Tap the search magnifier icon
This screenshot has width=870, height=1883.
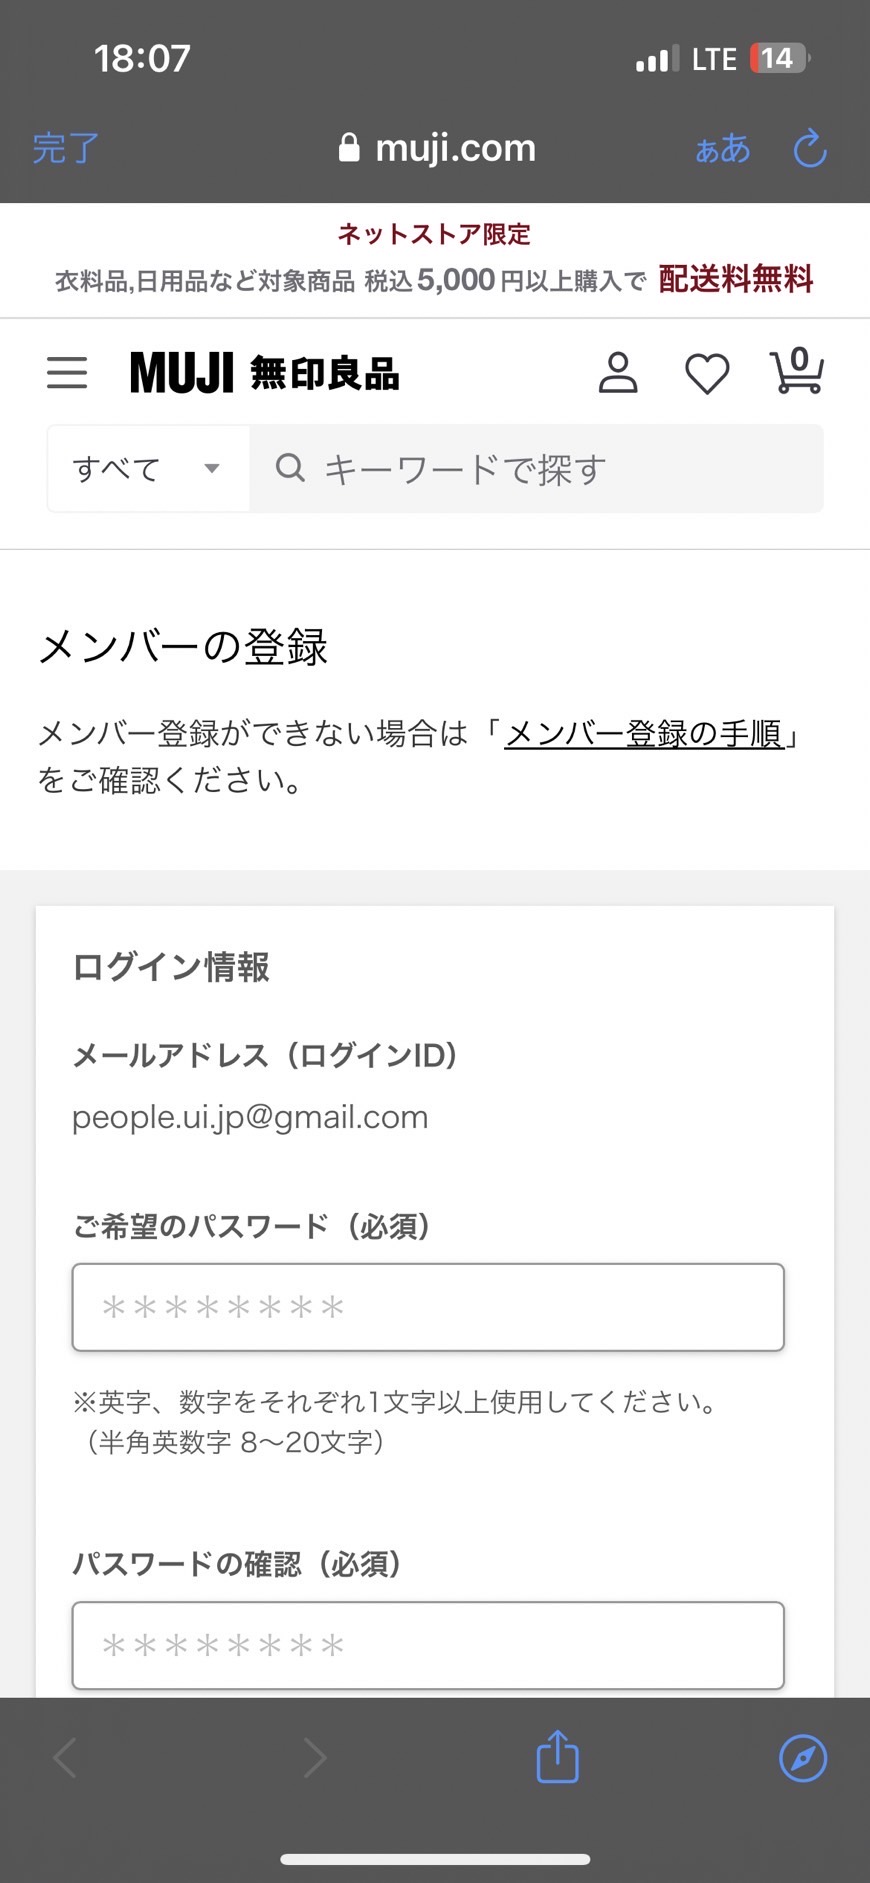pos(290,467)
